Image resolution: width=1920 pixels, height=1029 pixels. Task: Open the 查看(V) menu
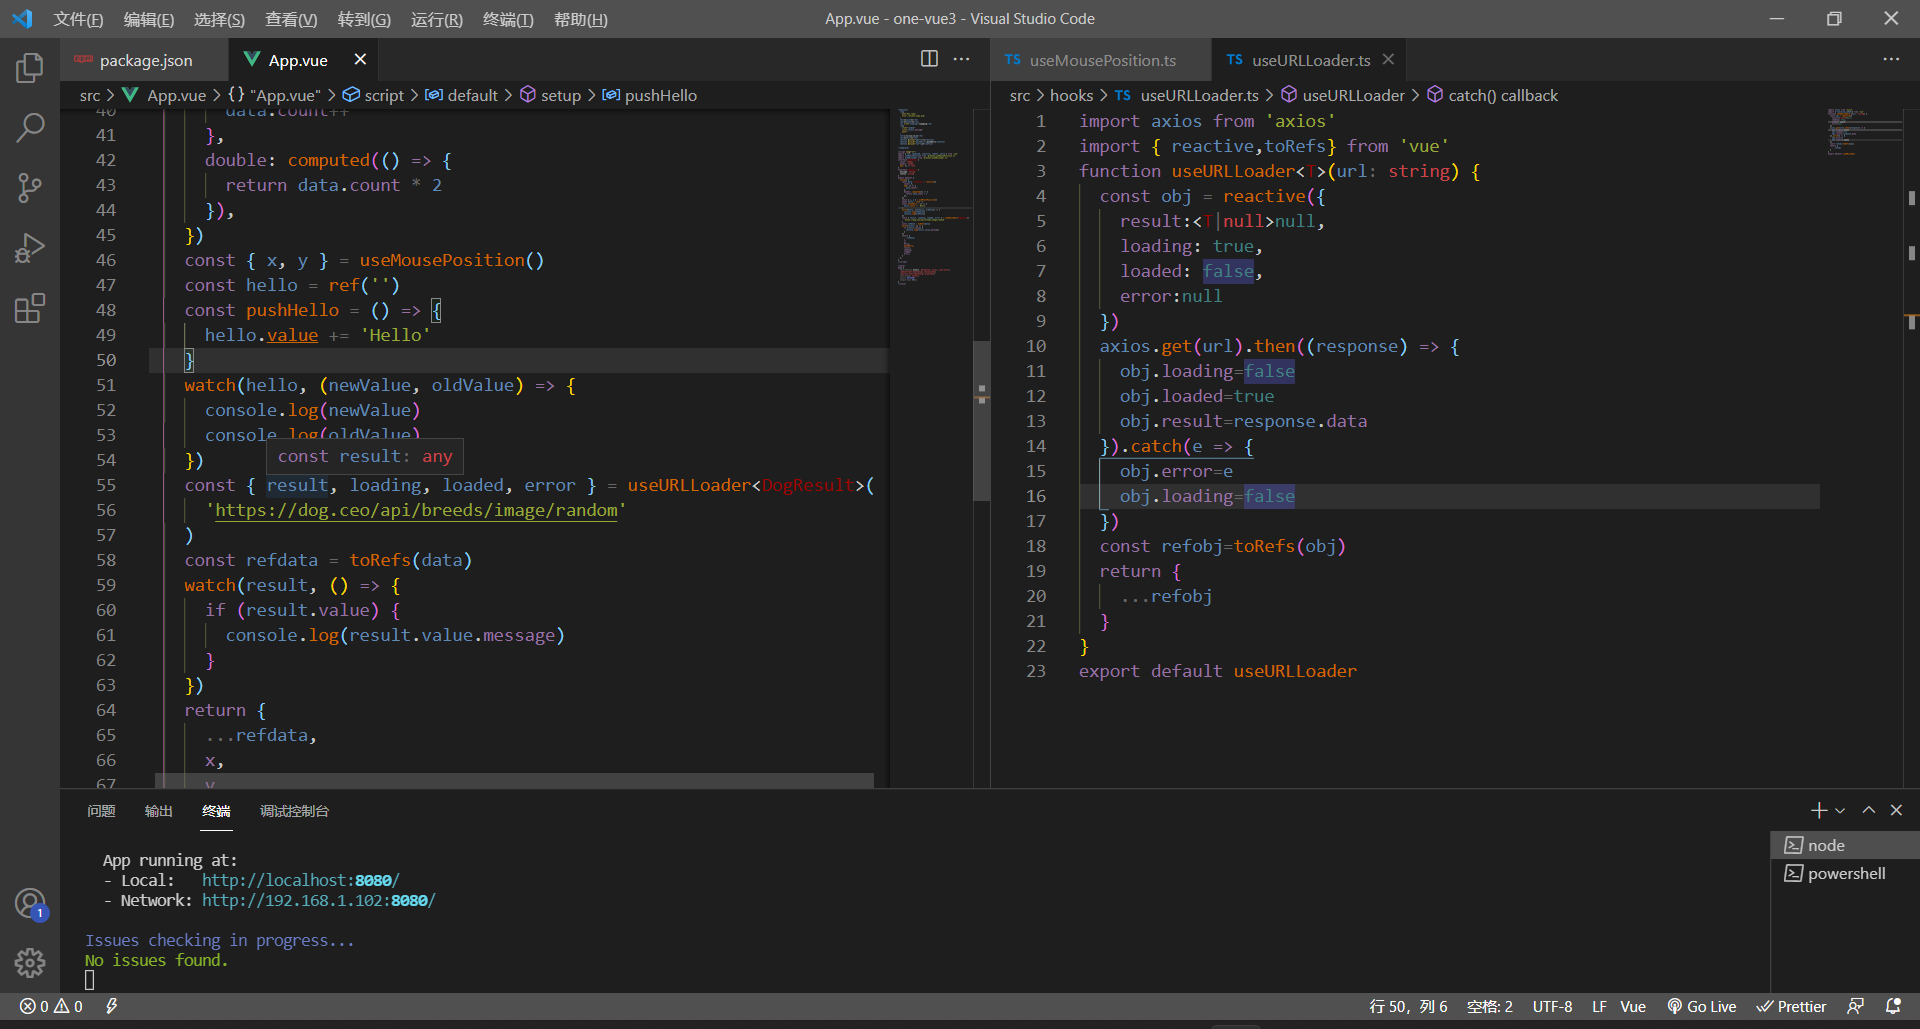[291, 19]
